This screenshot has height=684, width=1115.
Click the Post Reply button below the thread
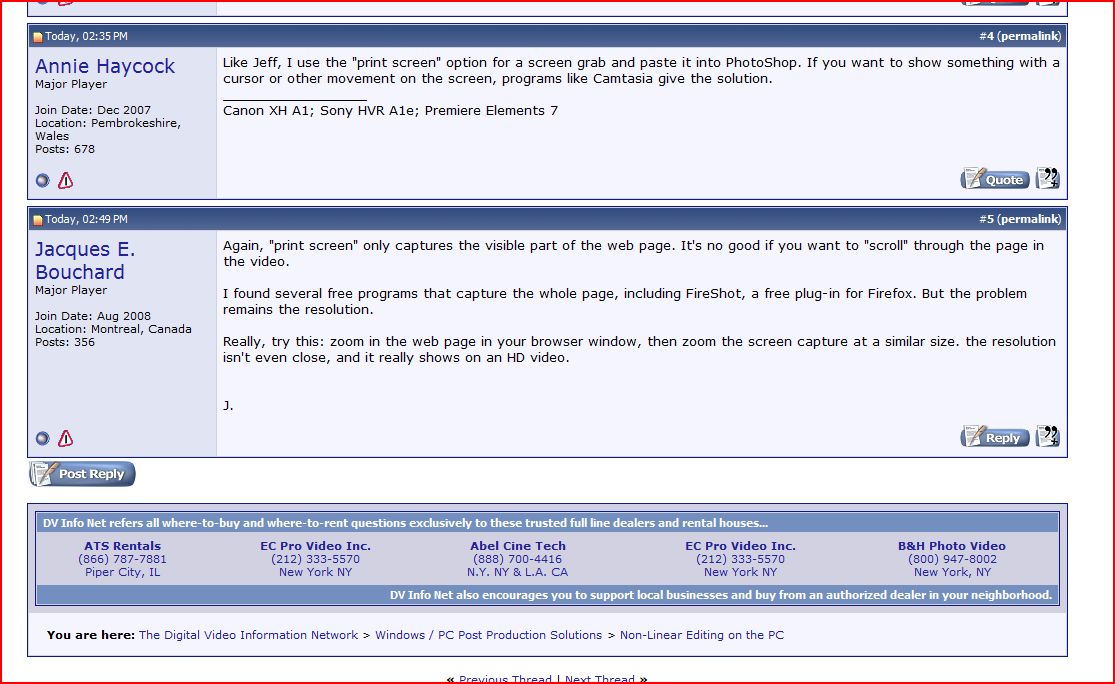tap(82, 474)
